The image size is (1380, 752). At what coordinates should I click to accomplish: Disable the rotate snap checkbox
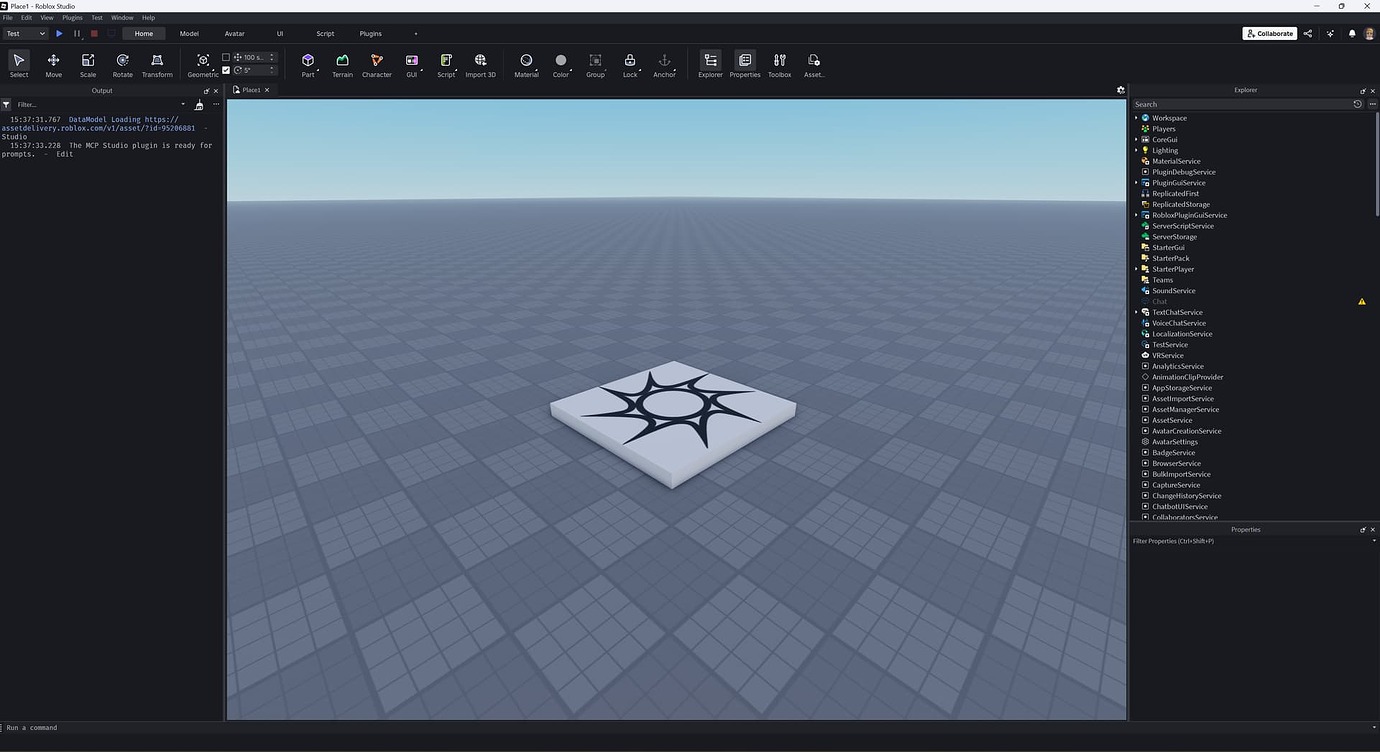click(x=226, y=70)
